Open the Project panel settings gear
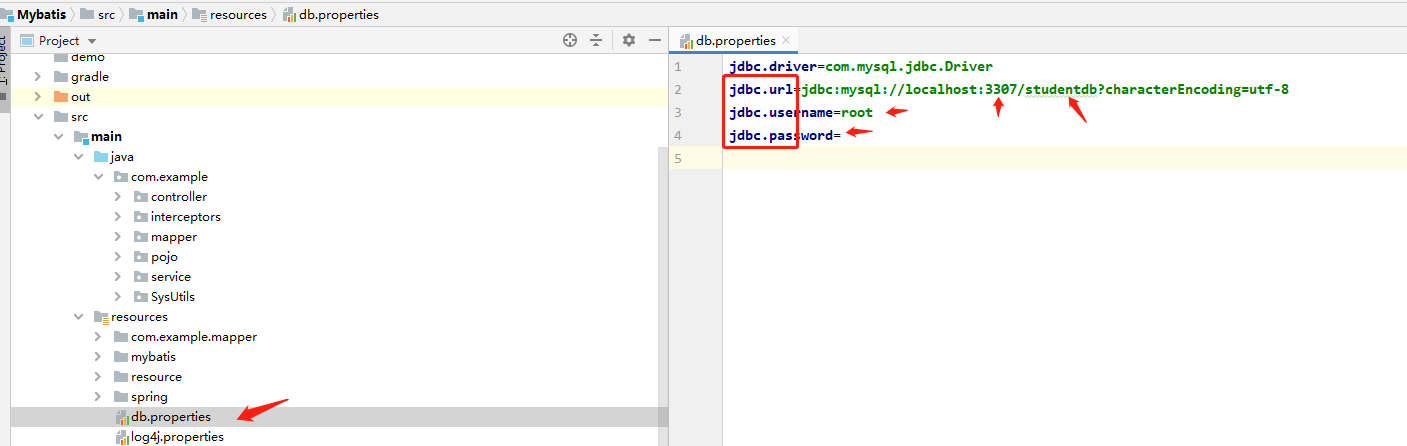Image resolution: width=1407 pixels, height=446 pixels. pos(629,40)
